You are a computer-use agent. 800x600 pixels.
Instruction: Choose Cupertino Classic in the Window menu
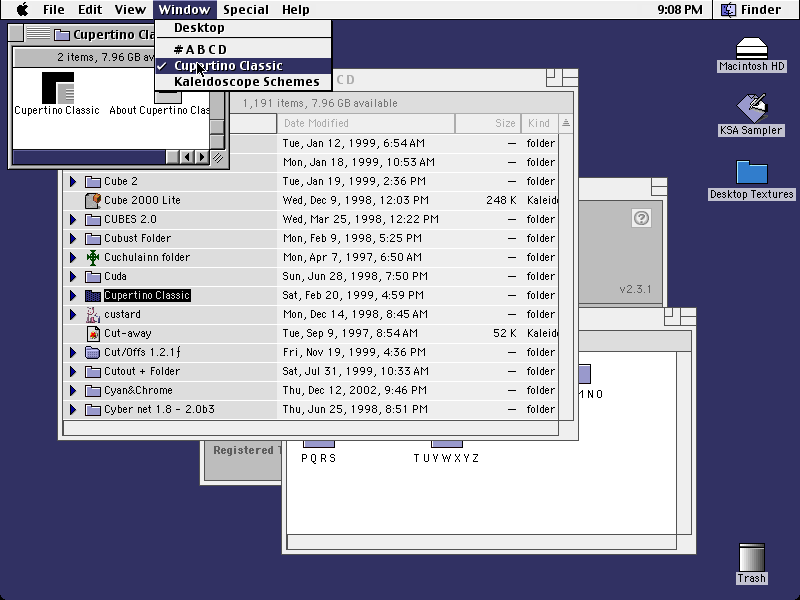point(243,66)
